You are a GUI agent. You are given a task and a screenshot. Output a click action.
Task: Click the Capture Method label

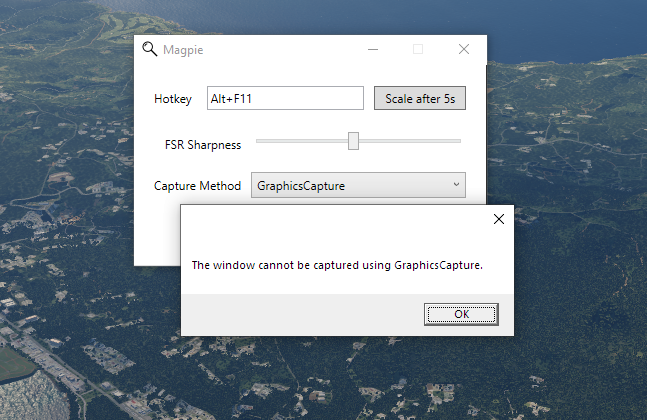[197, 186]
